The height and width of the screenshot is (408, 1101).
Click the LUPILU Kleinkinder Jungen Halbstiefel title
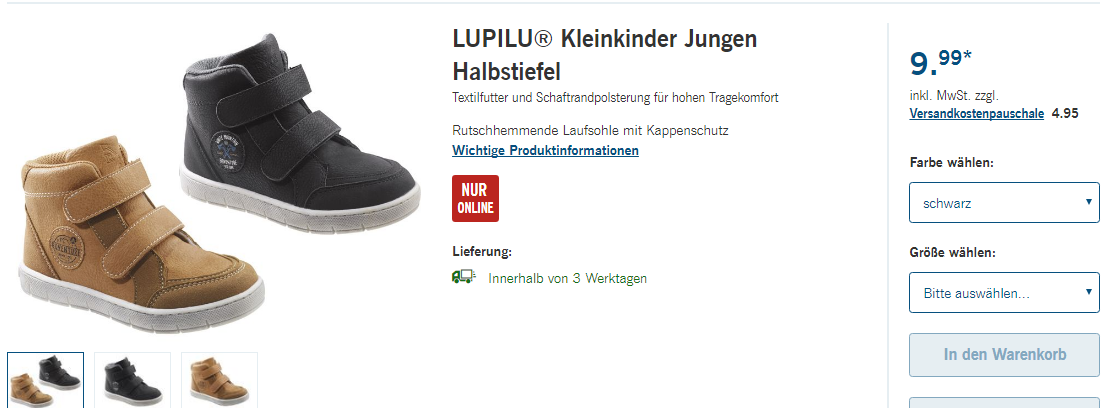(605, 55)
